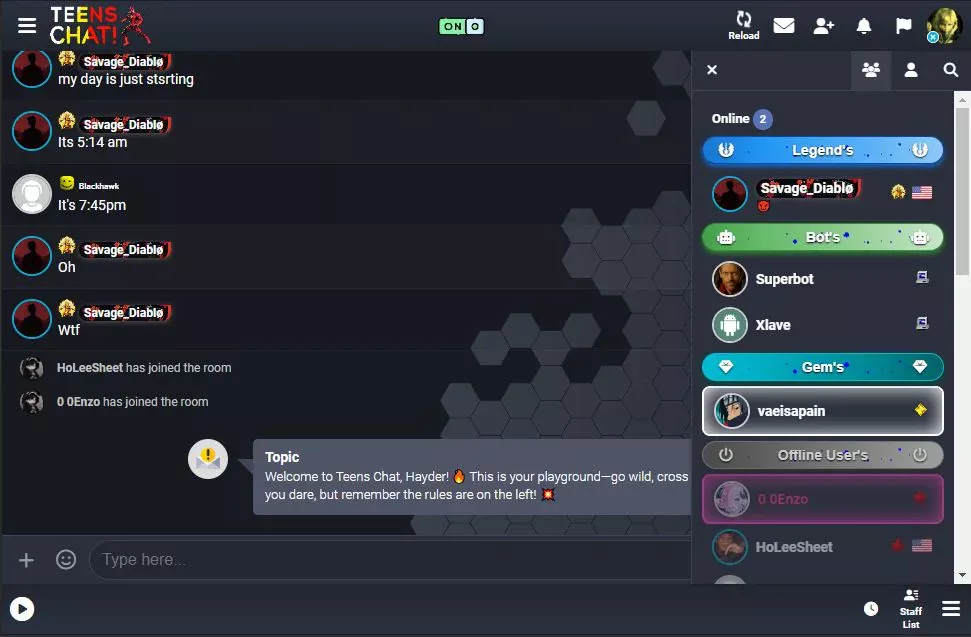Viewport: 971px width, 637px height.
Task: Switch to the user list group tab
Action: (x=870, y=70)
